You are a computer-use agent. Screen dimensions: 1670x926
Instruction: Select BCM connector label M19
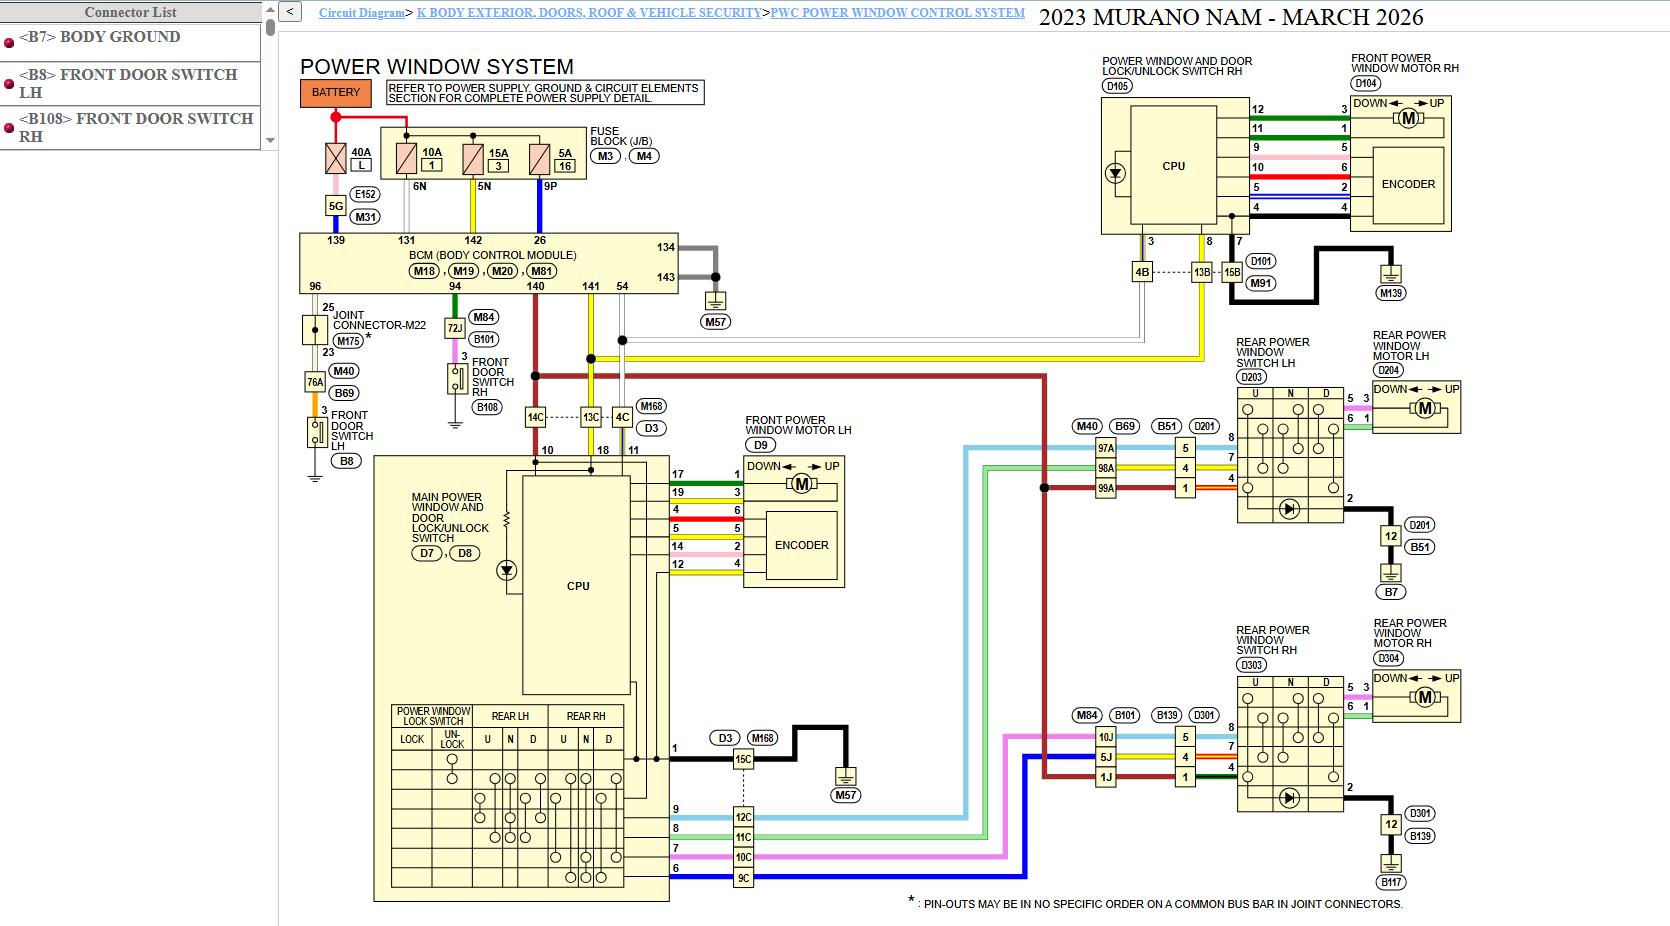(463, 271)
